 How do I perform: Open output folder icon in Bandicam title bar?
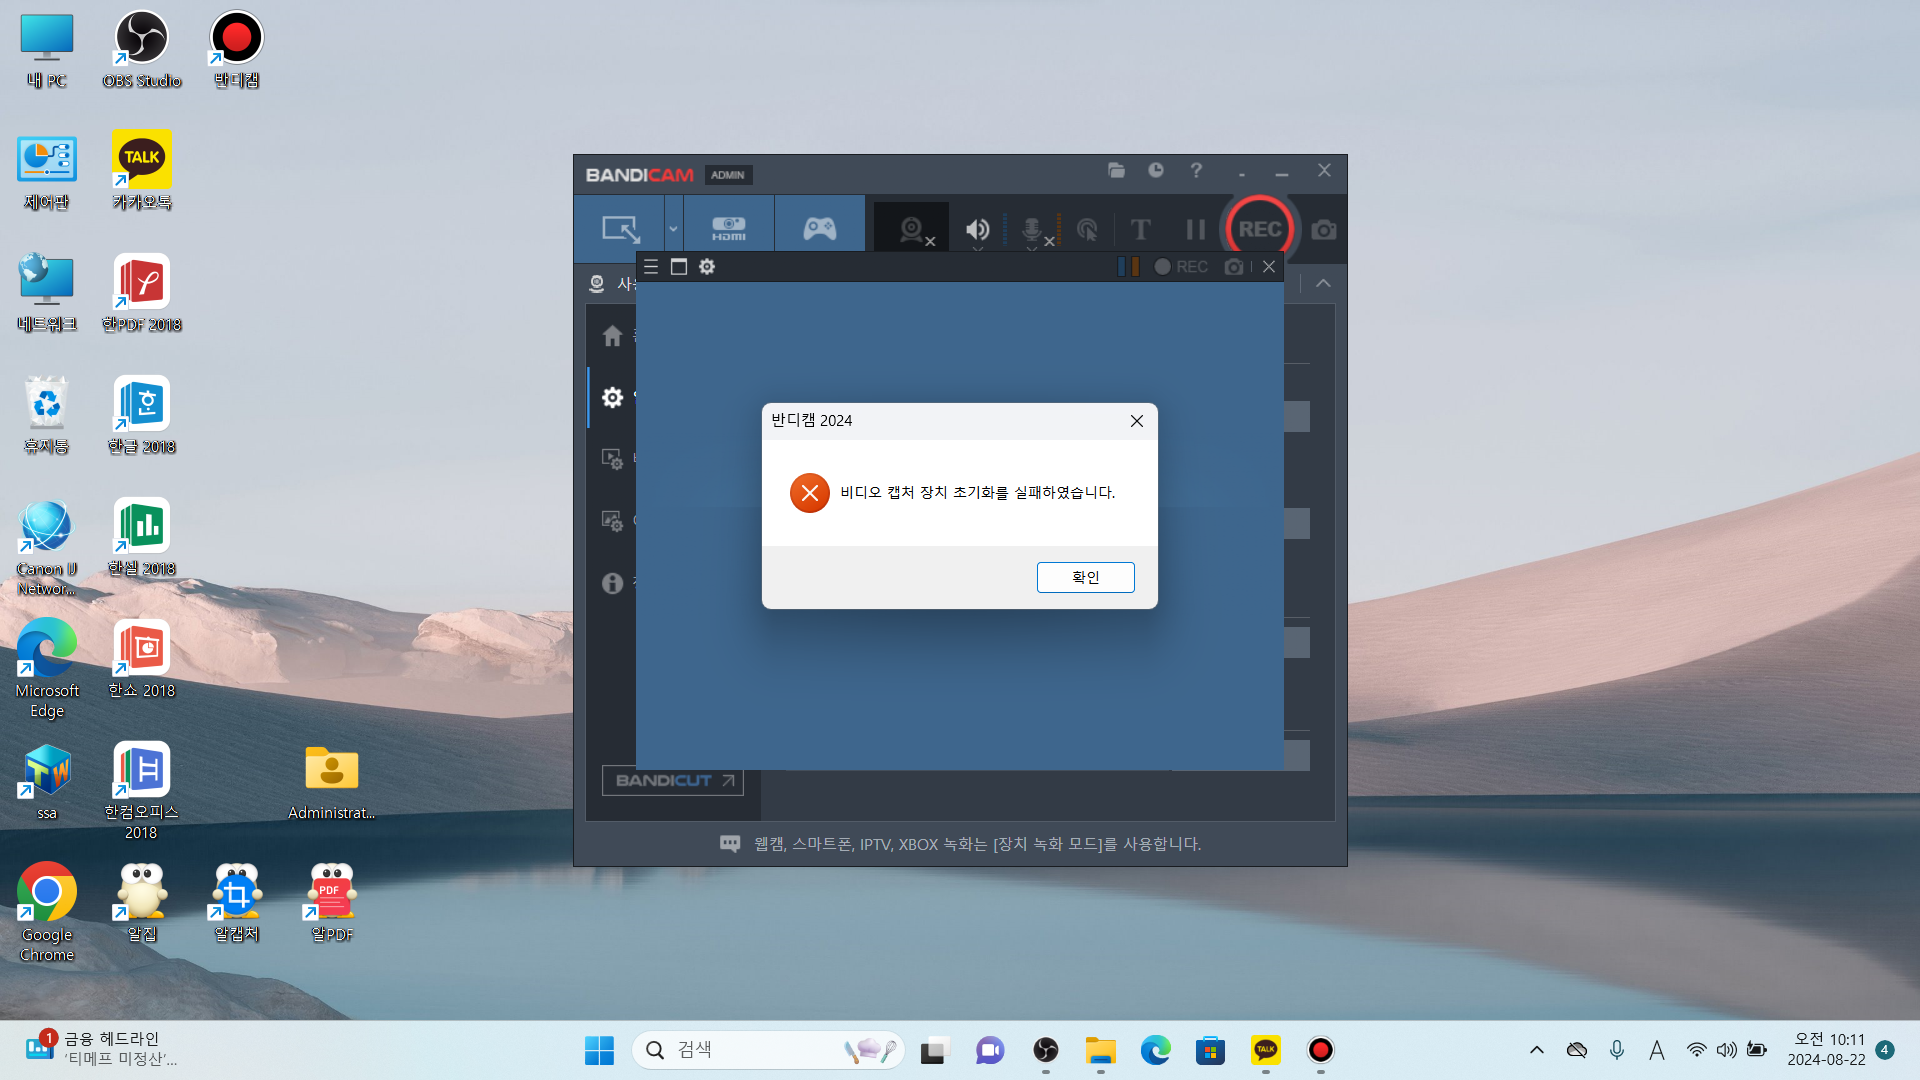pyautogui.click(x=1116, y=171)
